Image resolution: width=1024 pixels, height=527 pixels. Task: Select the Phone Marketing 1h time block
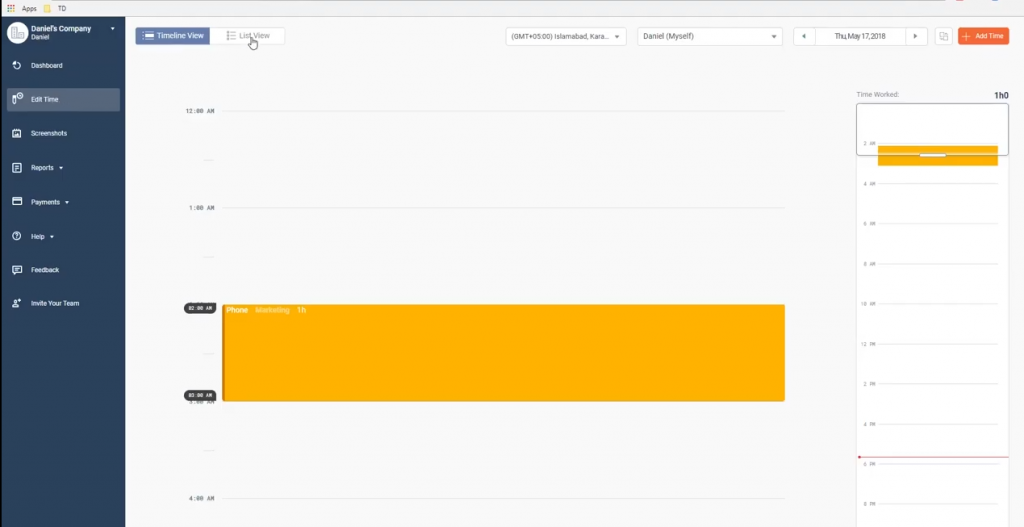point(503,353)
